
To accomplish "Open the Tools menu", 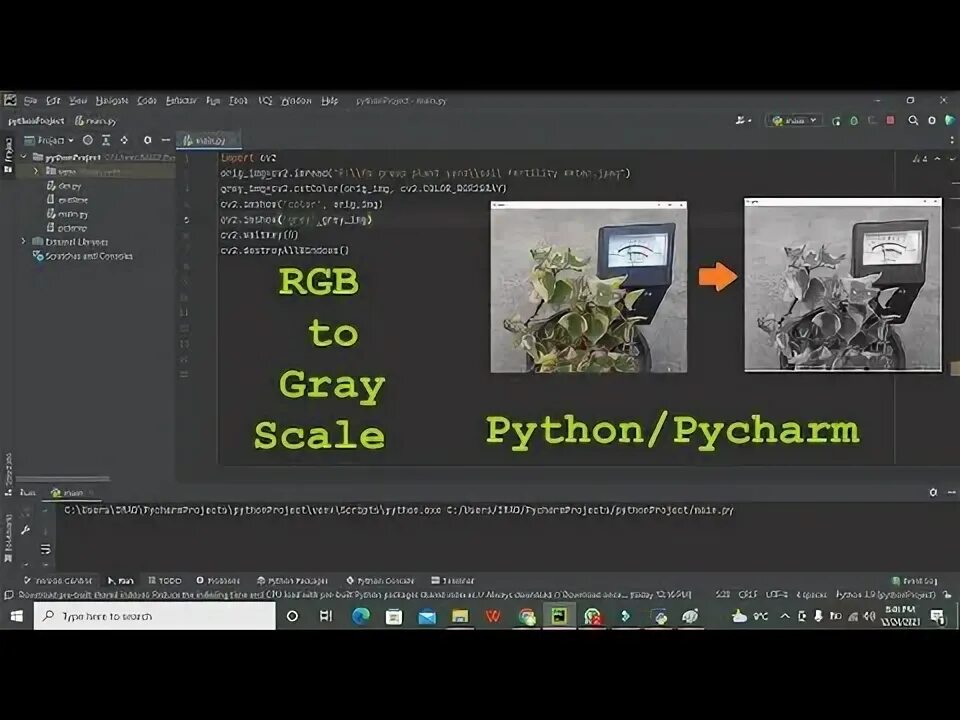I will click(x=238, y=100).
